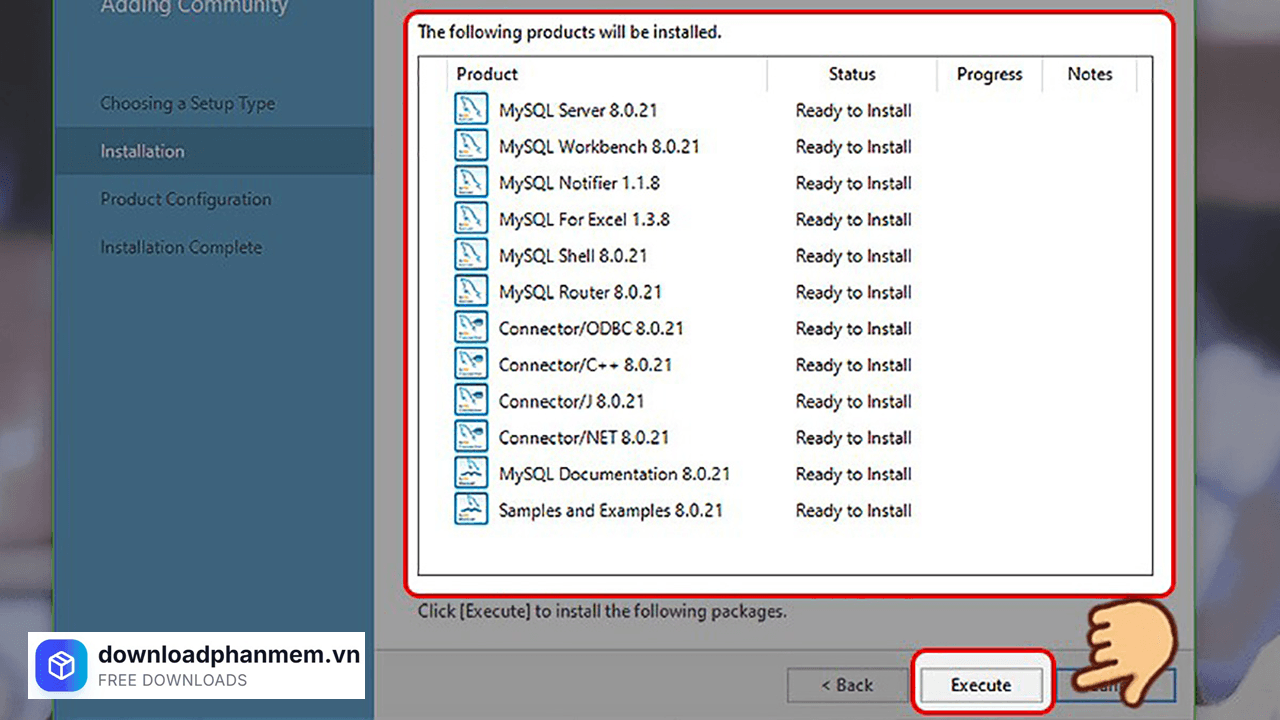The image size is (1280, 720).
Task: Click the Status column header
Action: click(852, 74)
